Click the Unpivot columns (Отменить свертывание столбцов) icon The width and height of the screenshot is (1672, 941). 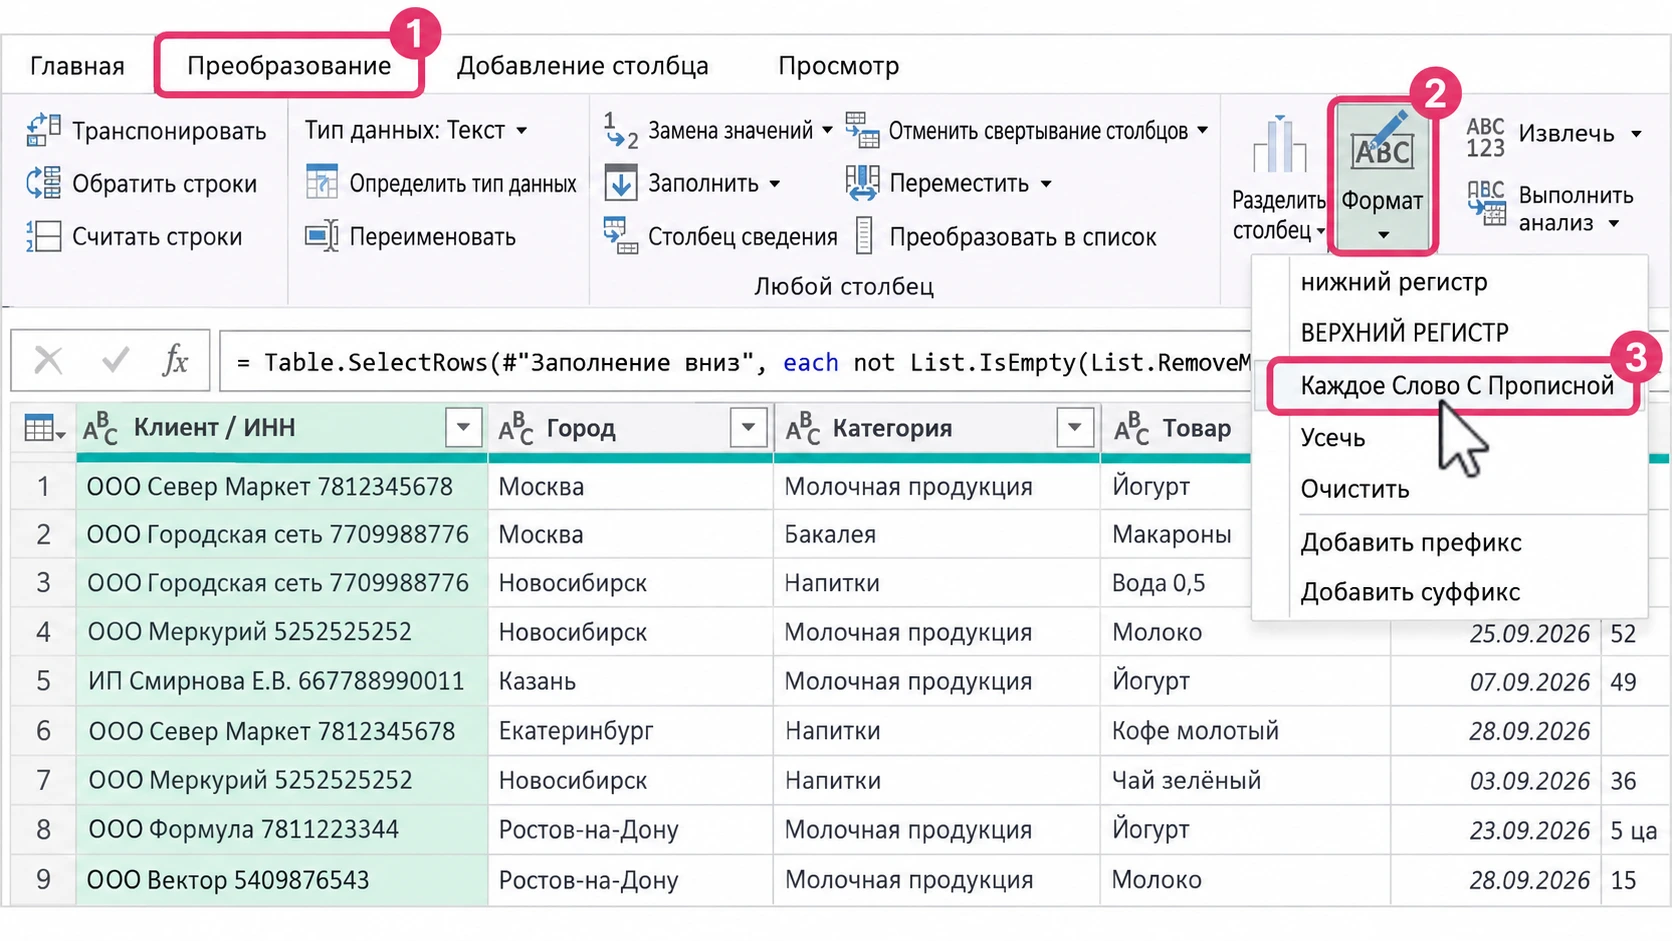point(862,130)
